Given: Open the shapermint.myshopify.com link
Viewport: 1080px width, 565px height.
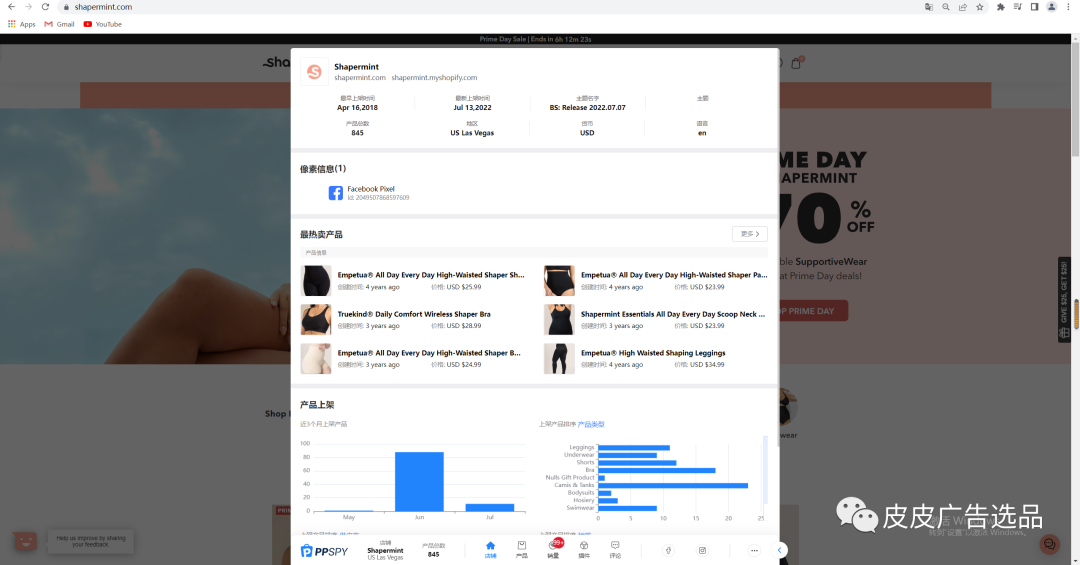Looking at the screenshot, I should (x=434, y=78).
